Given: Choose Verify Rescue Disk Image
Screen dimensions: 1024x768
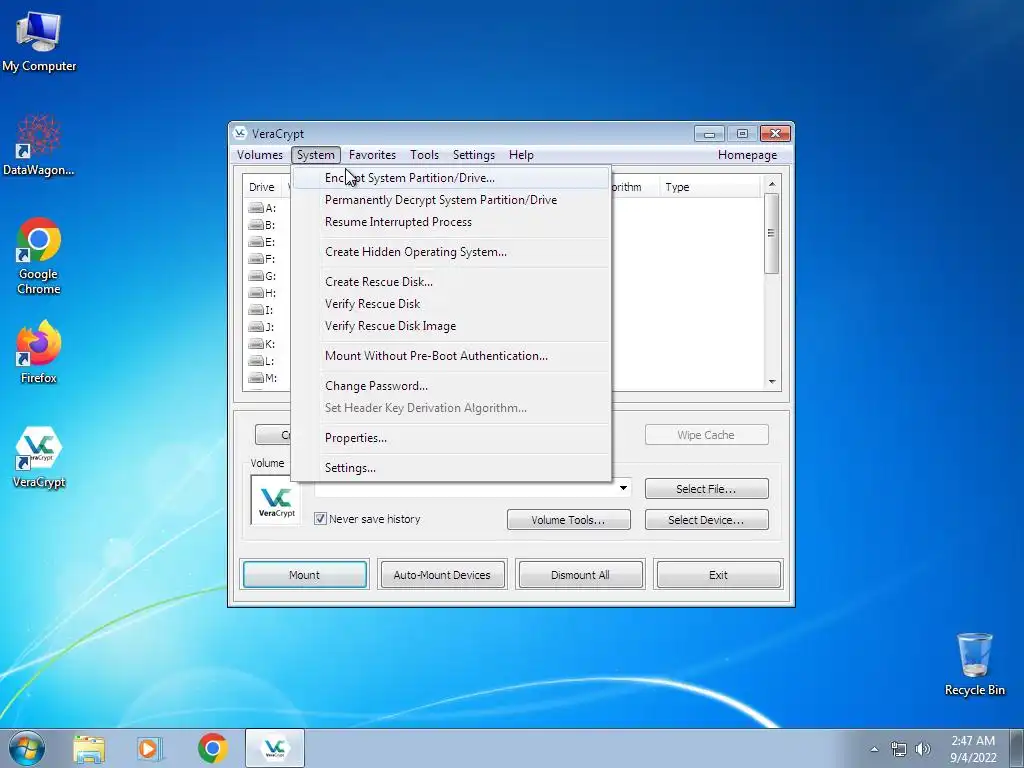Looking at the screenshot, I should point(451,327).
